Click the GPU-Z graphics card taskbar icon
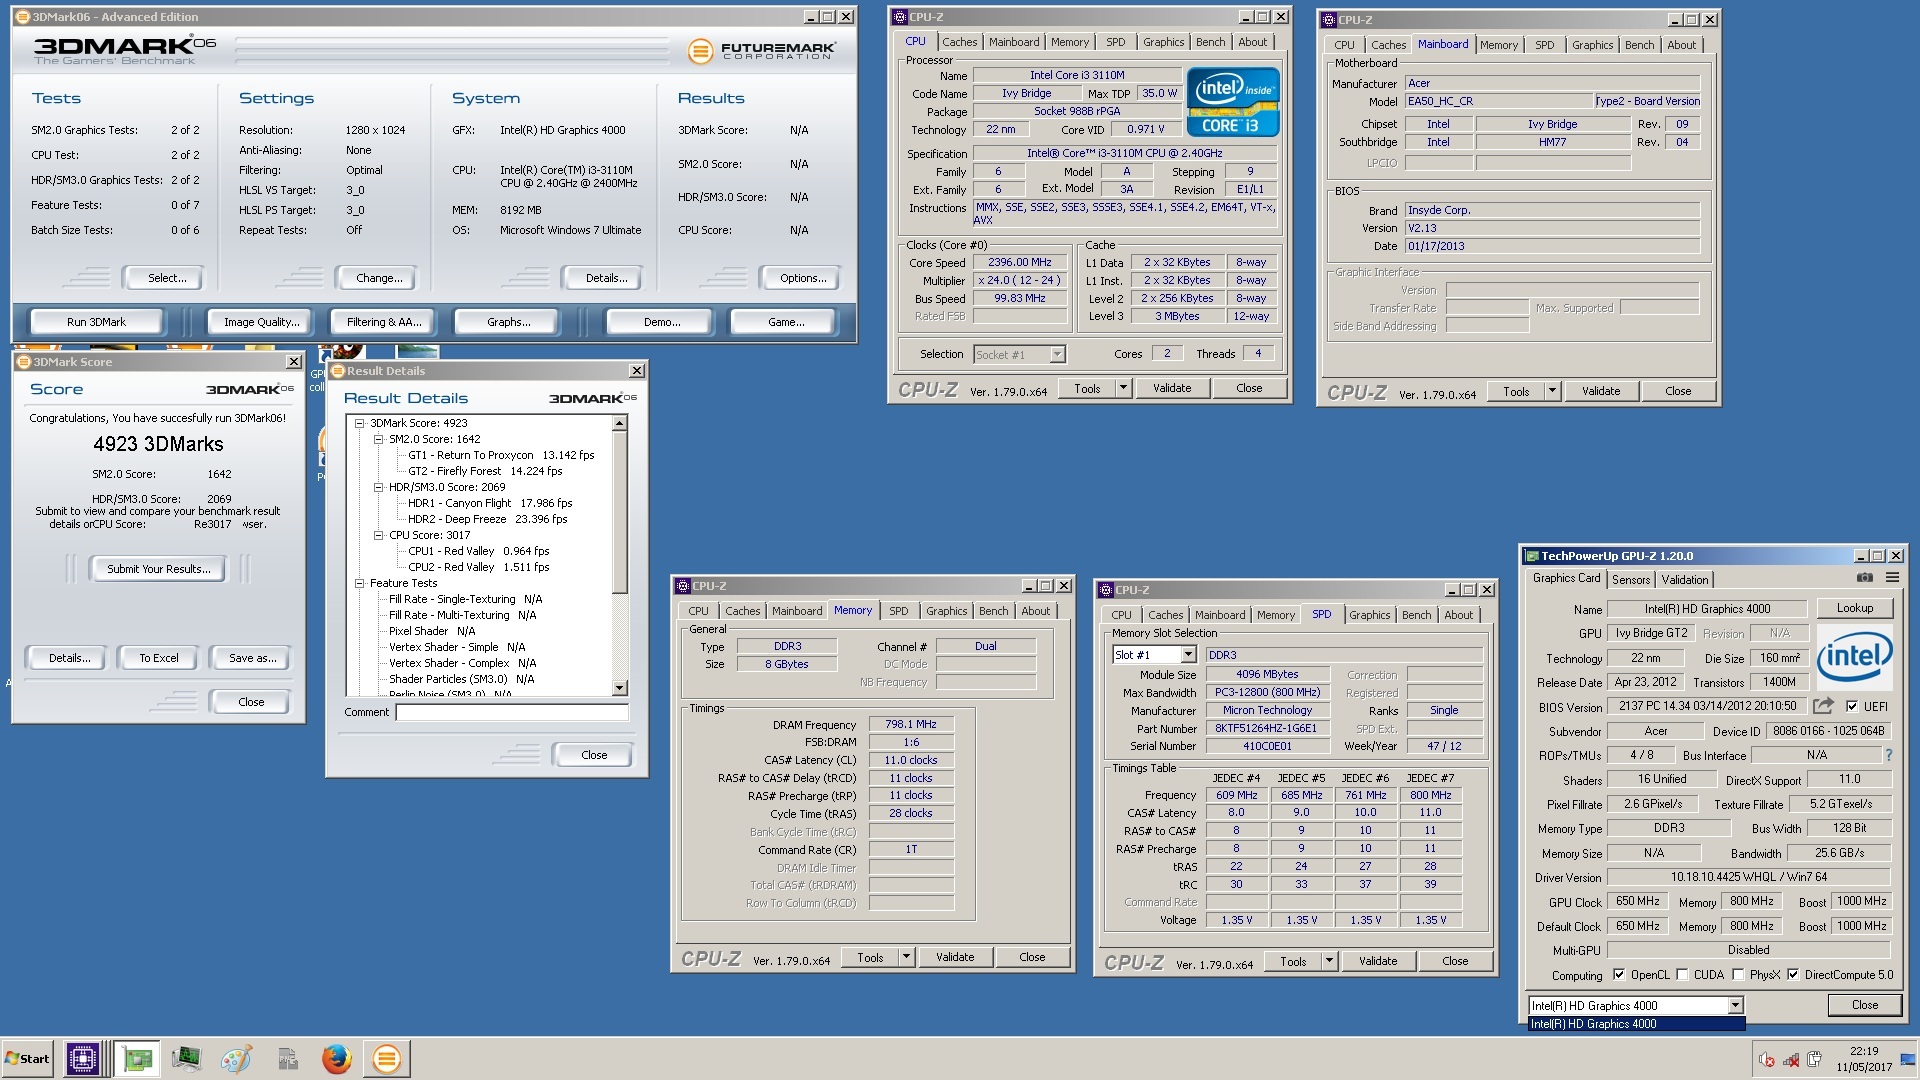 (137, 1058)
